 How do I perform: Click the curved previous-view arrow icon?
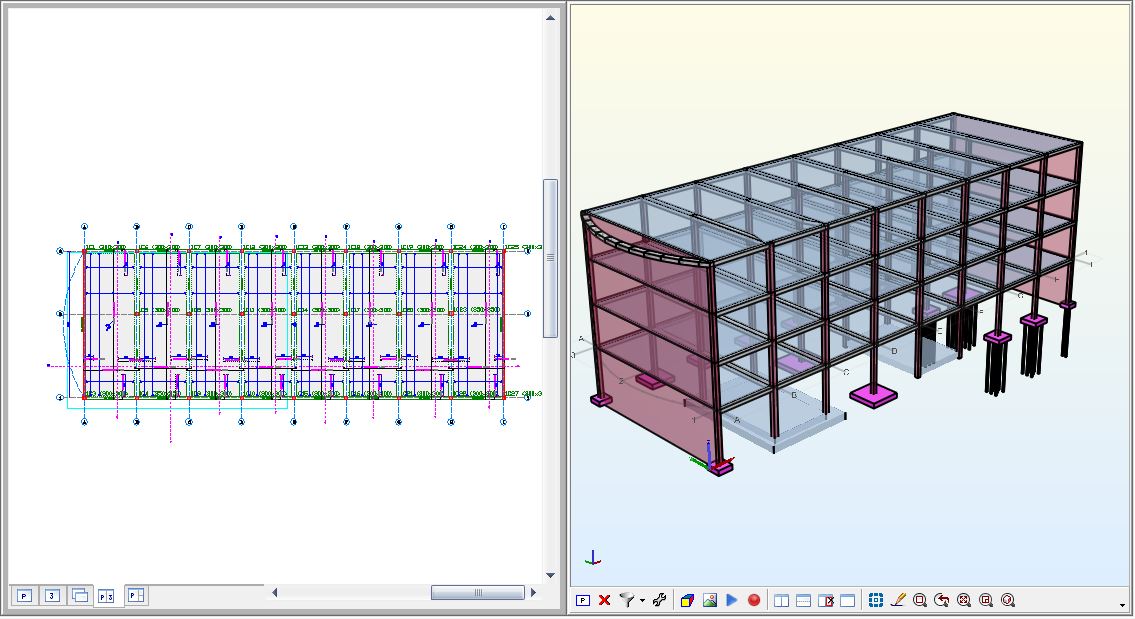[x=943, y=600]
